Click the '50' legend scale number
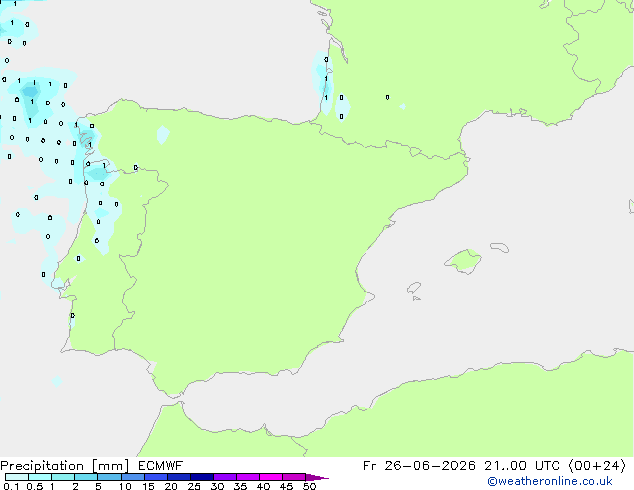This screenshot has width=634, height=490. pyautogui.click(x=309, y=486)
